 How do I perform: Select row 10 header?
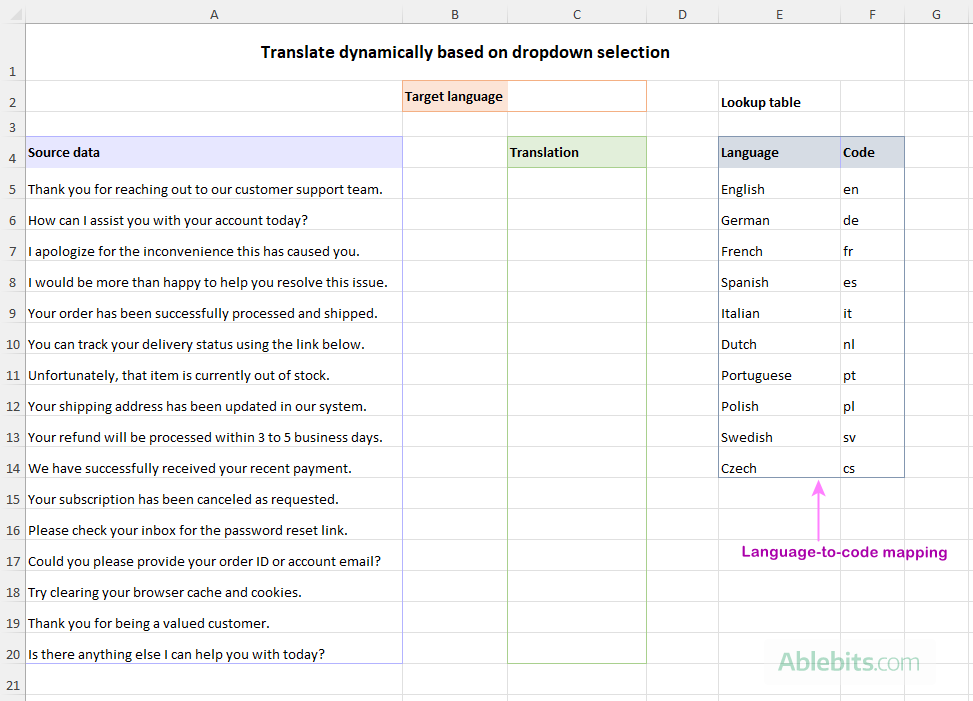(12, 339)
